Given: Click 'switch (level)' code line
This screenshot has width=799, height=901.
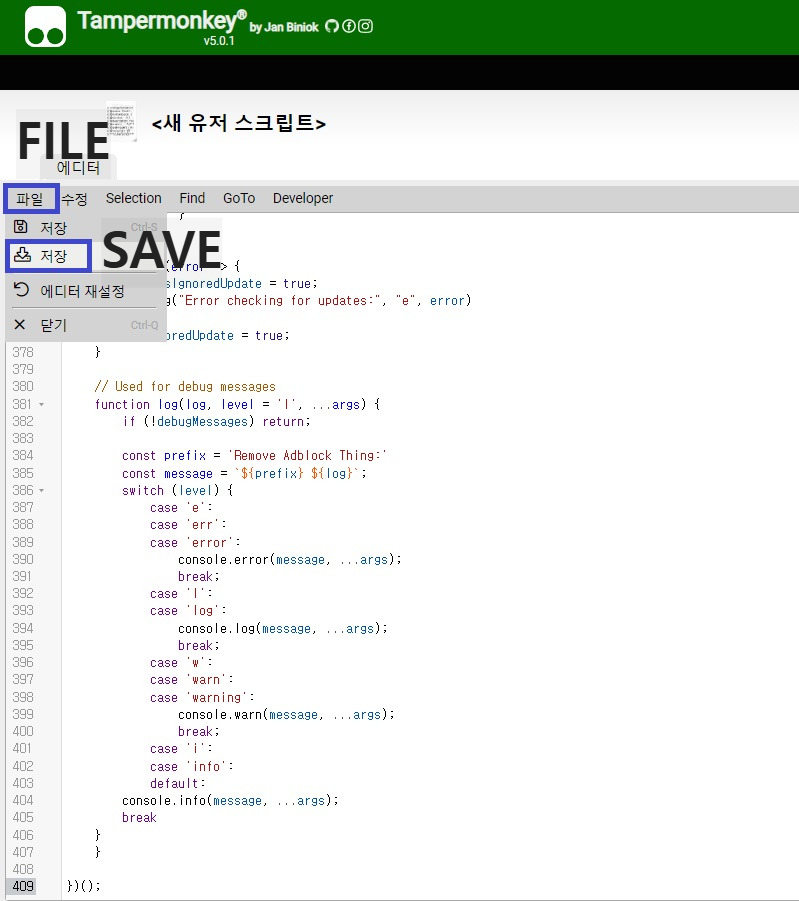Looking at the screenshot, I should click(178, 491).
